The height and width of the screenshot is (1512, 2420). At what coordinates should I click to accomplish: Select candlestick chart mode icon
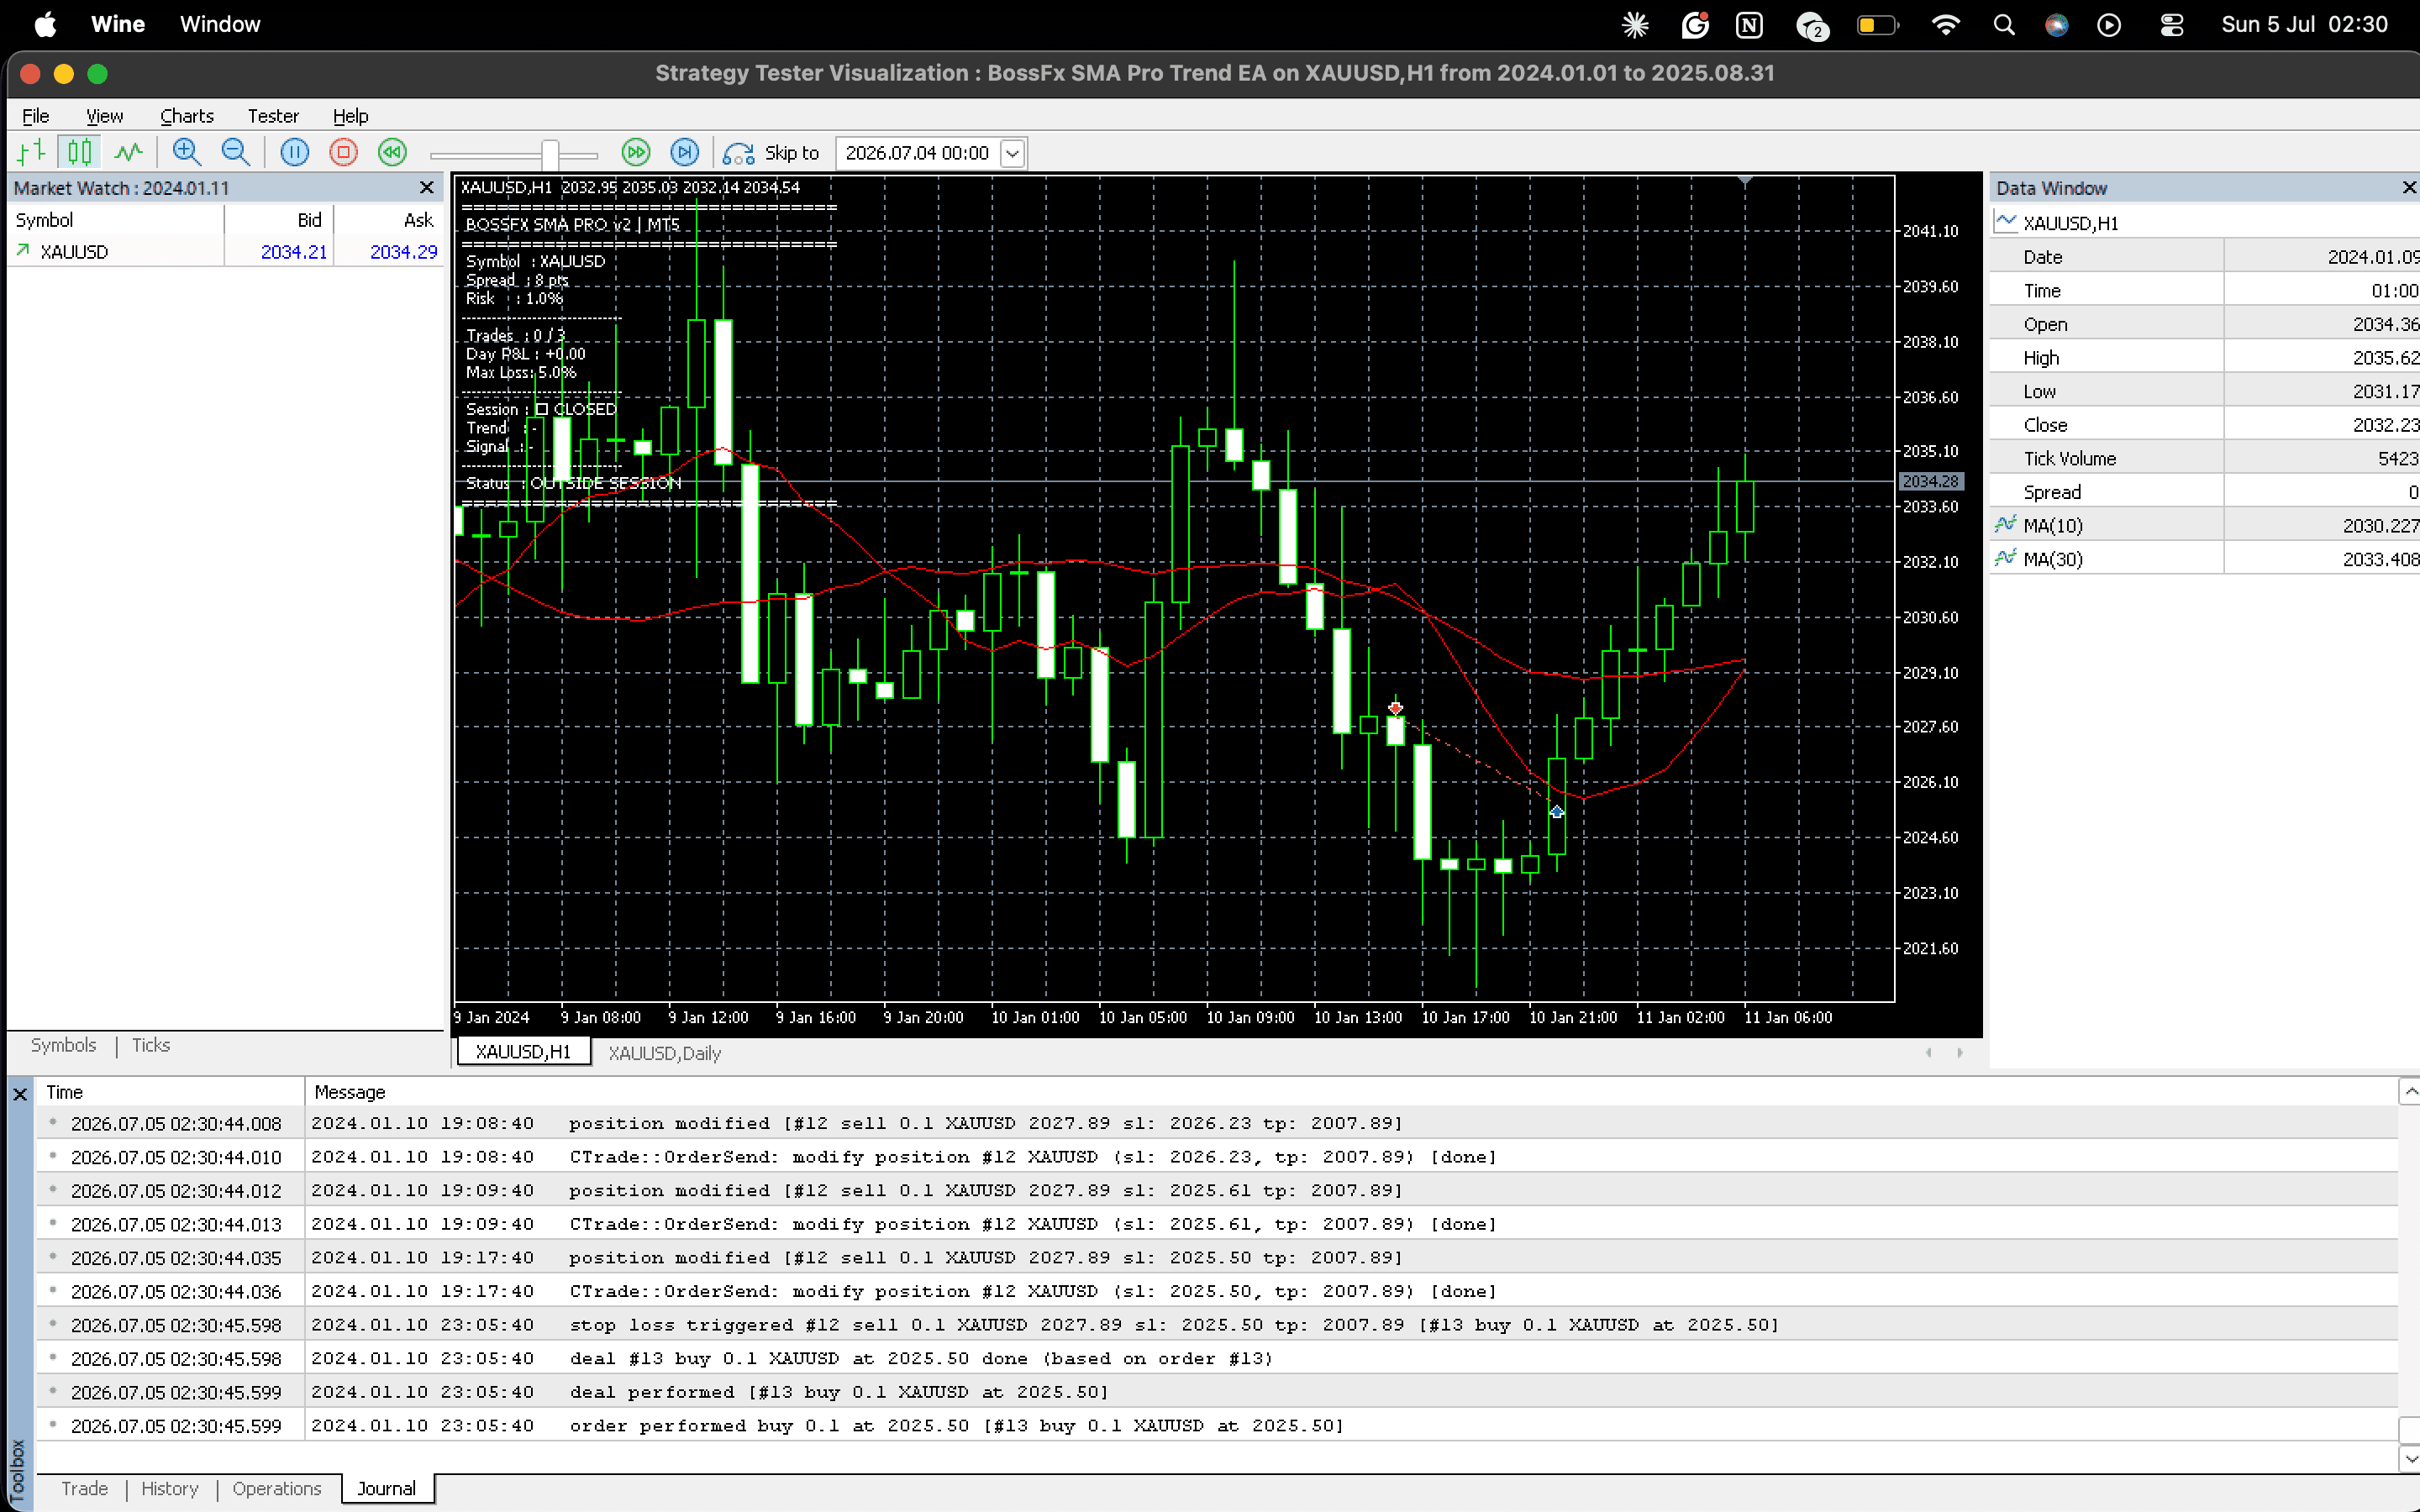click(x=80, y=152)
